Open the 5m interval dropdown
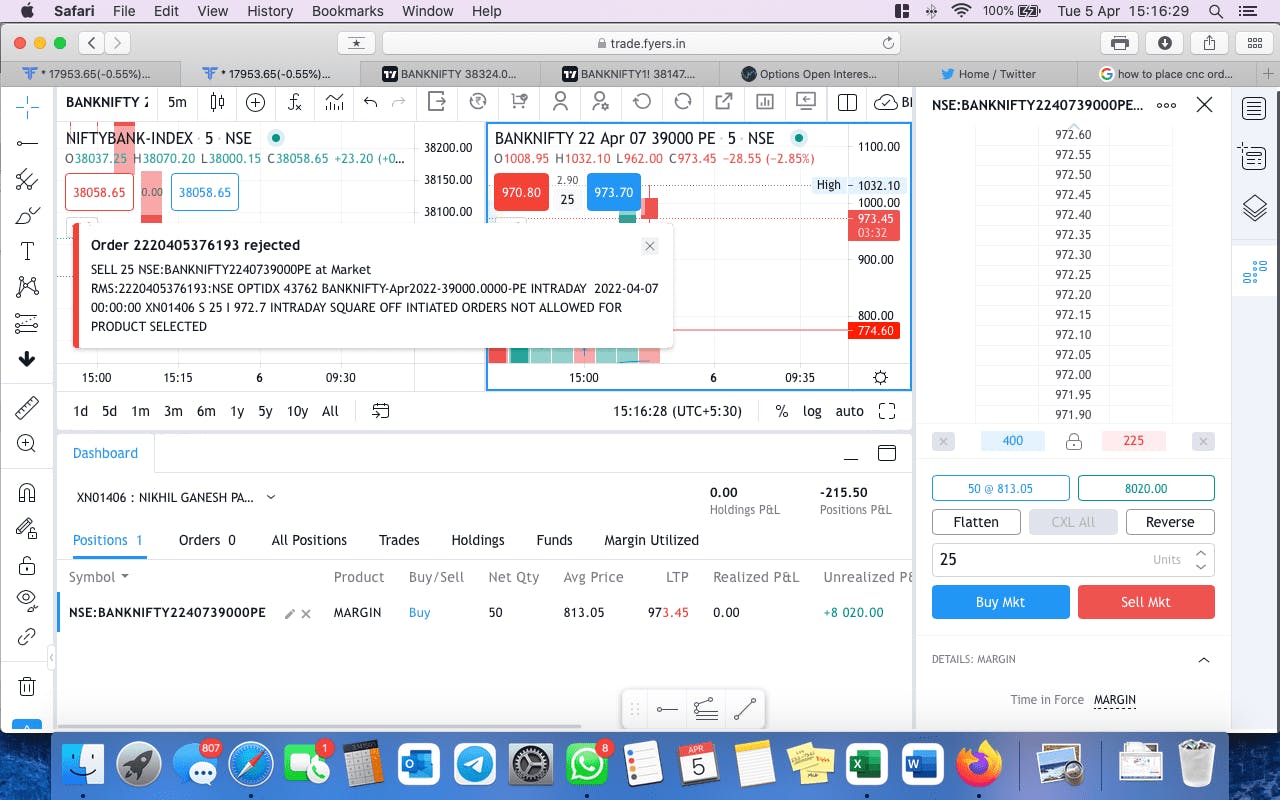The height and width of the screenshot is (800, 1280). pos(177,102)
